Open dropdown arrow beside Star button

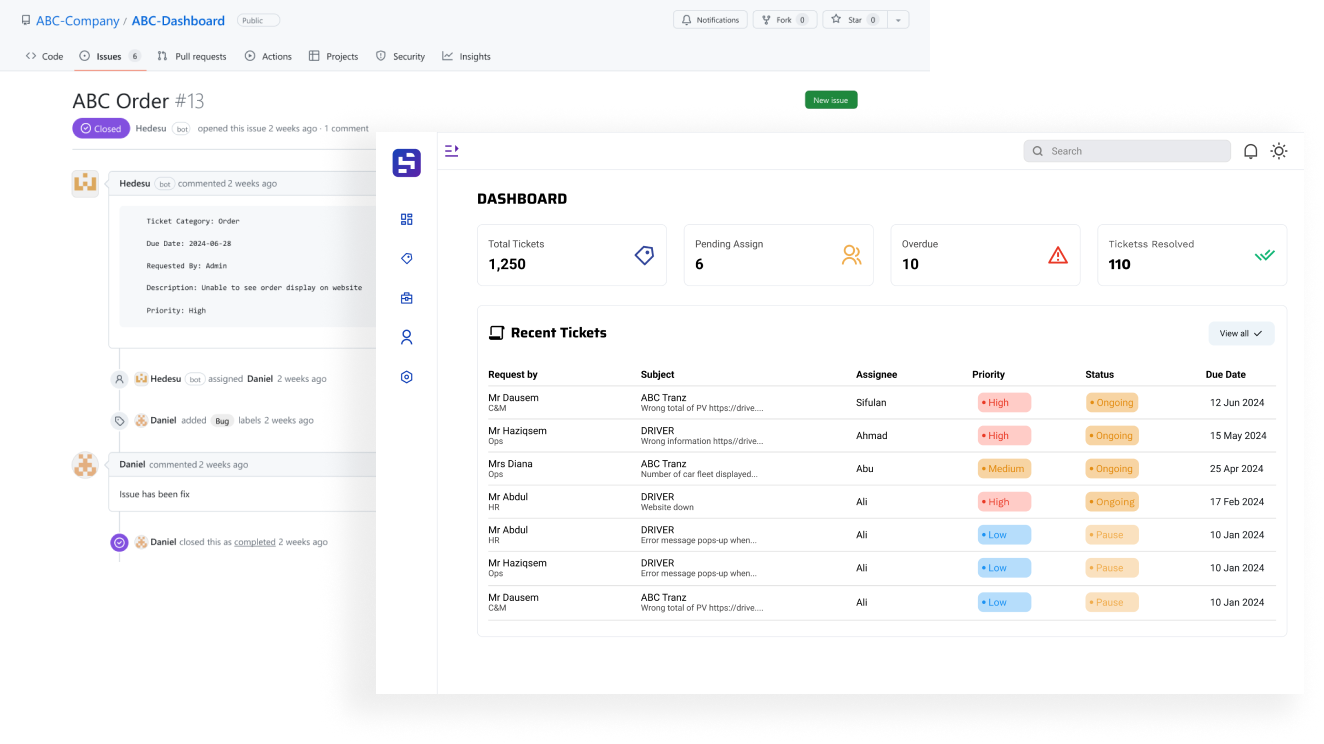point(897,20)
